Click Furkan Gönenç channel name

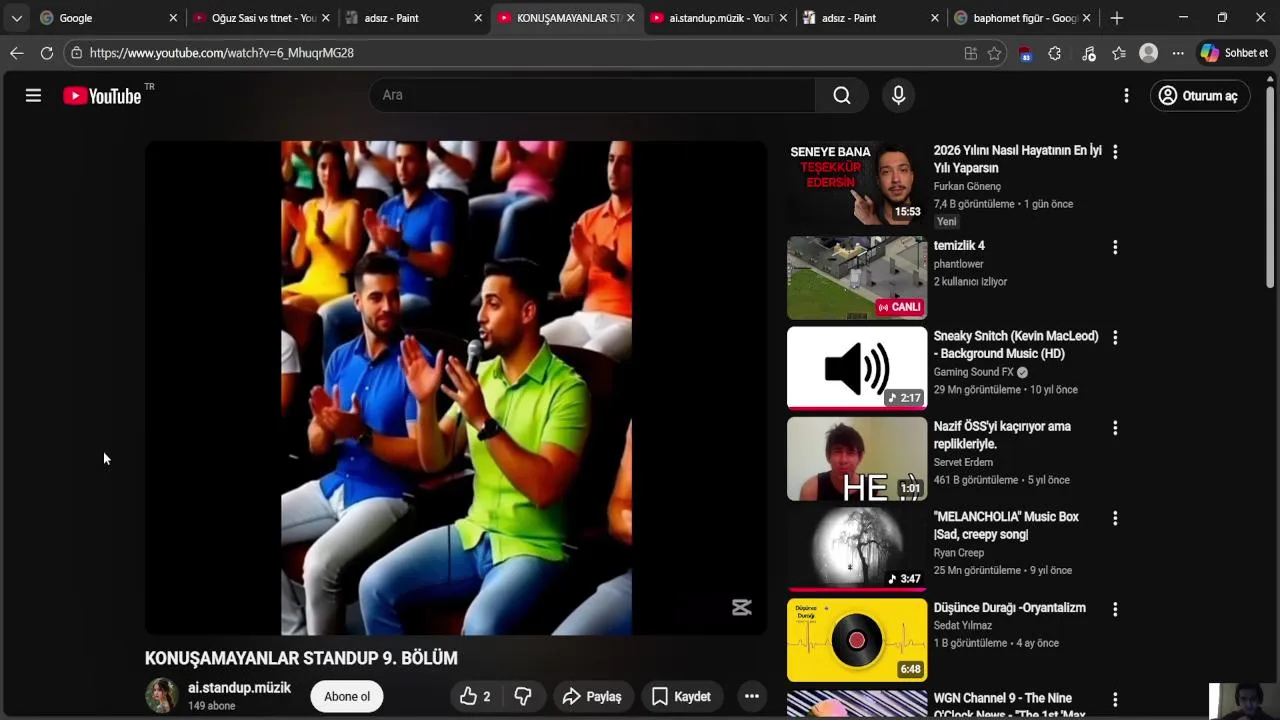pyautogui.click(x=967, y=186)
